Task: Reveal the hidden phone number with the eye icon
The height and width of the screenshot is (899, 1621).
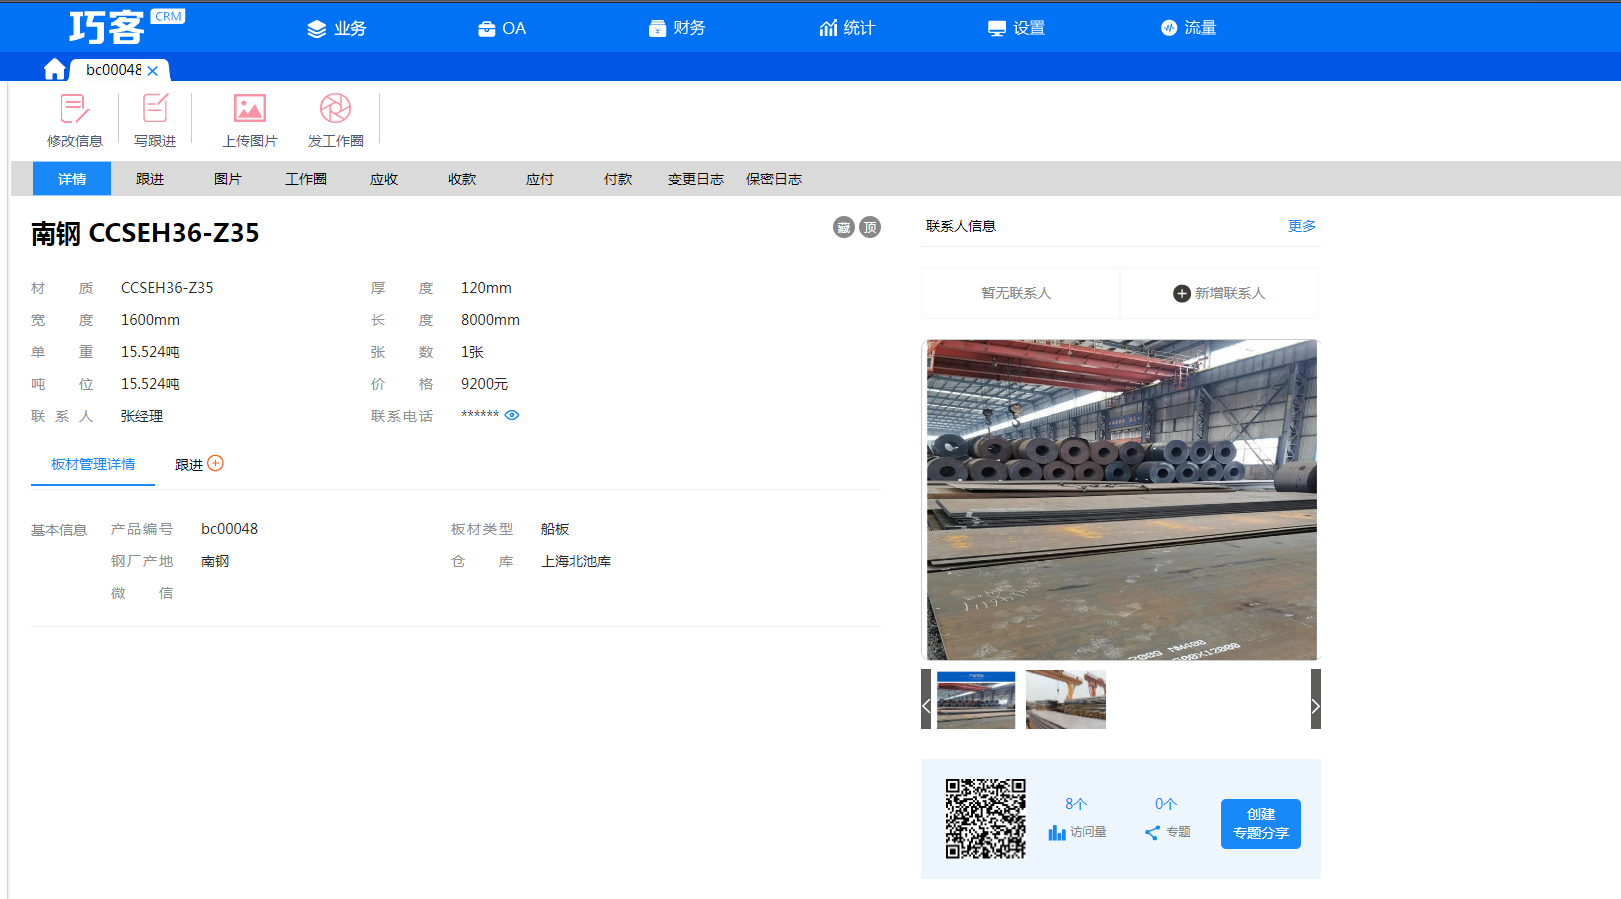Action: pos(512,415)
